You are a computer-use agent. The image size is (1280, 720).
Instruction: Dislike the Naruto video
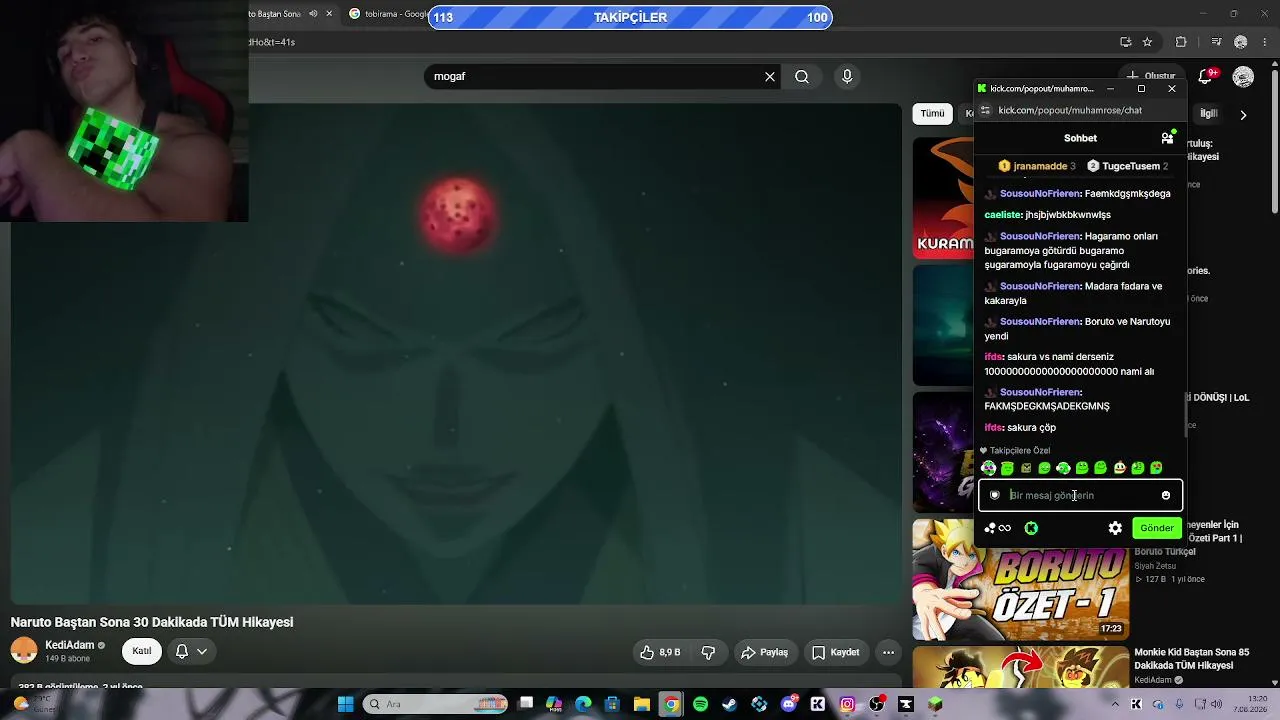click(x=708, y=652)
